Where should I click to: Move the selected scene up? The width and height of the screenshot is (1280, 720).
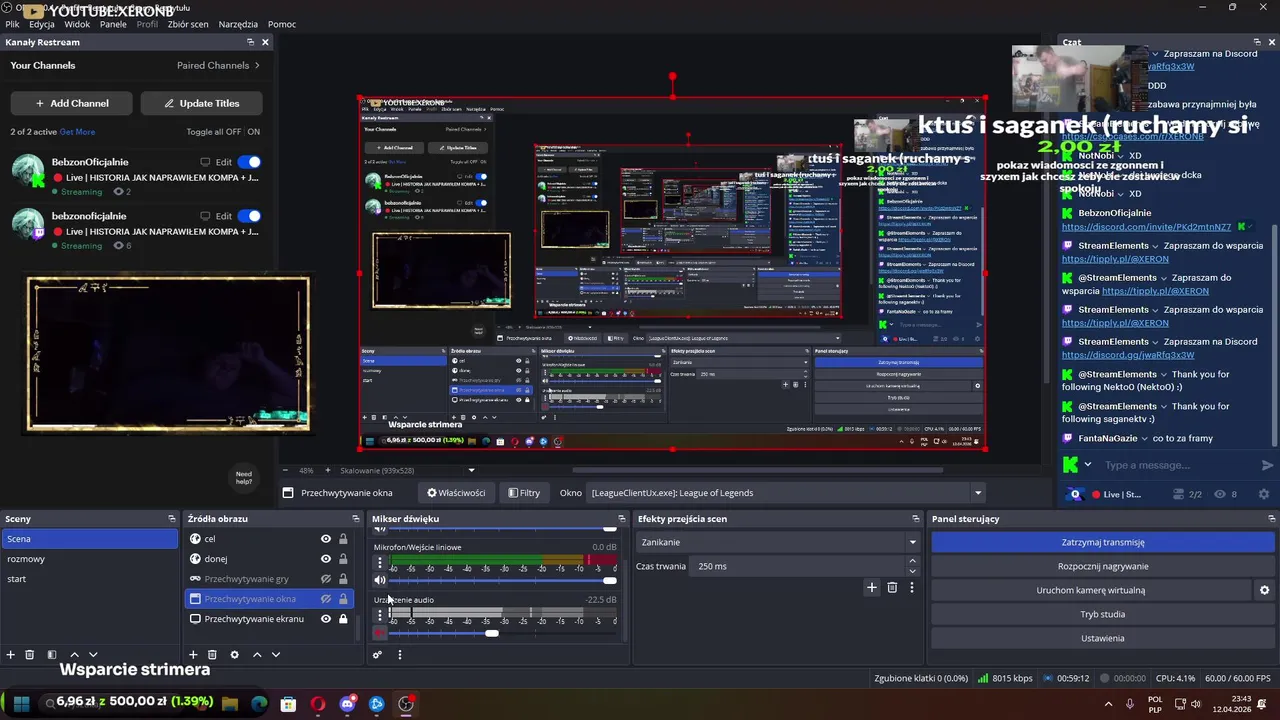tap(74, 655)
